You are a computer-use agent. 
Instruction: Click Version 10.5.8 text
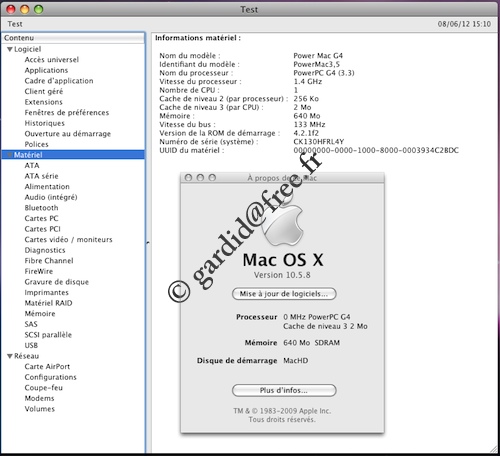[282, 275]
